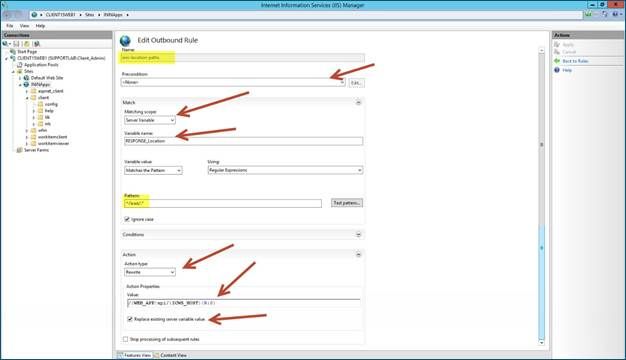Click the Apply icon in Actions pane
Image resolution: width=626 pixels, height=360 pixels.
557,44
